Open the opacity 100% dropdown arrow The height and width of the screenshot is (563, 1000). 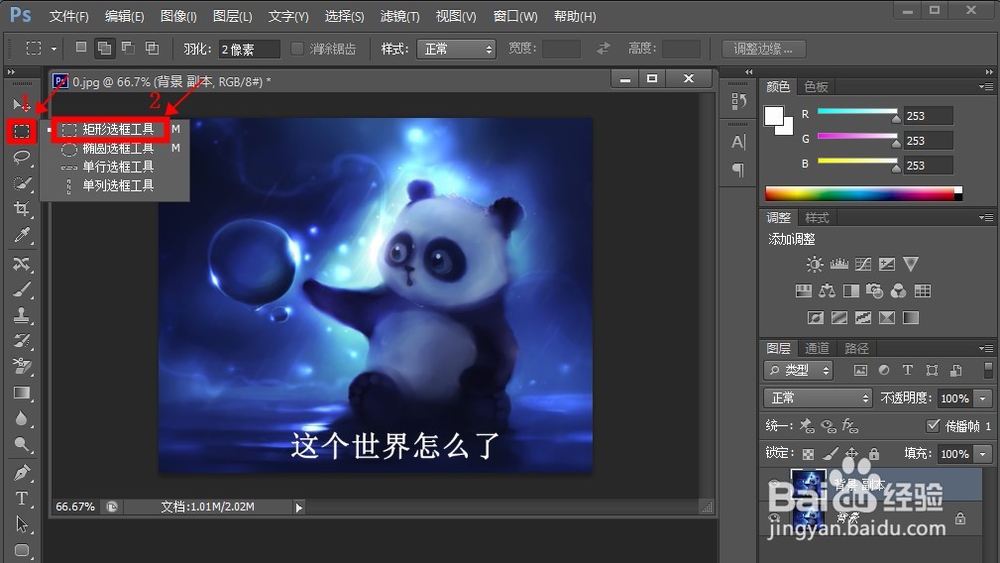[x=983, y=398]
